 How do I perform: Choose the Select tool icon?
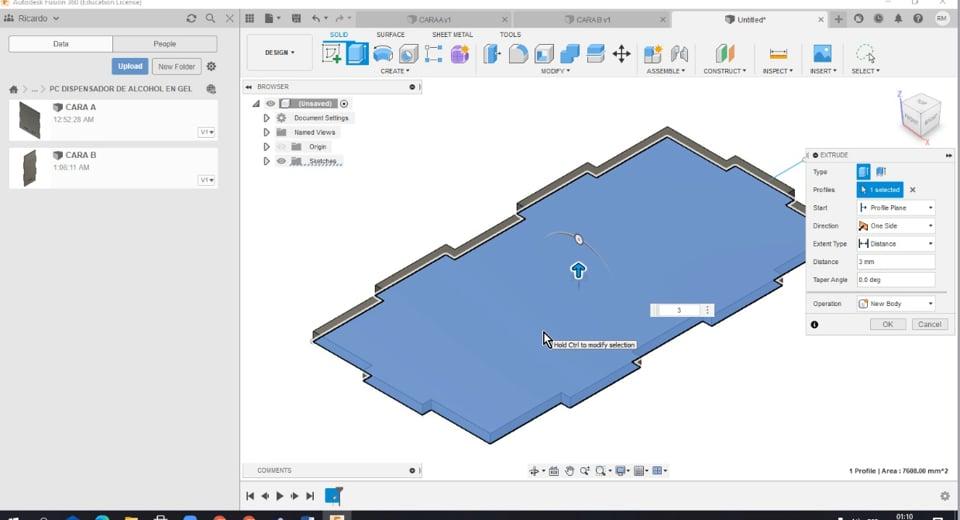click(x=865, y=54)
